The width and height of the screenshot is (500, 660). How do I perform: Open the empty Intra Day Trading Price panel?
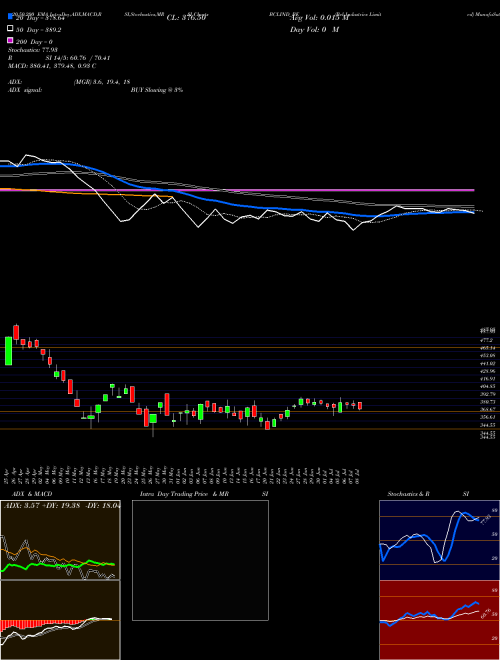coord(200,560)
